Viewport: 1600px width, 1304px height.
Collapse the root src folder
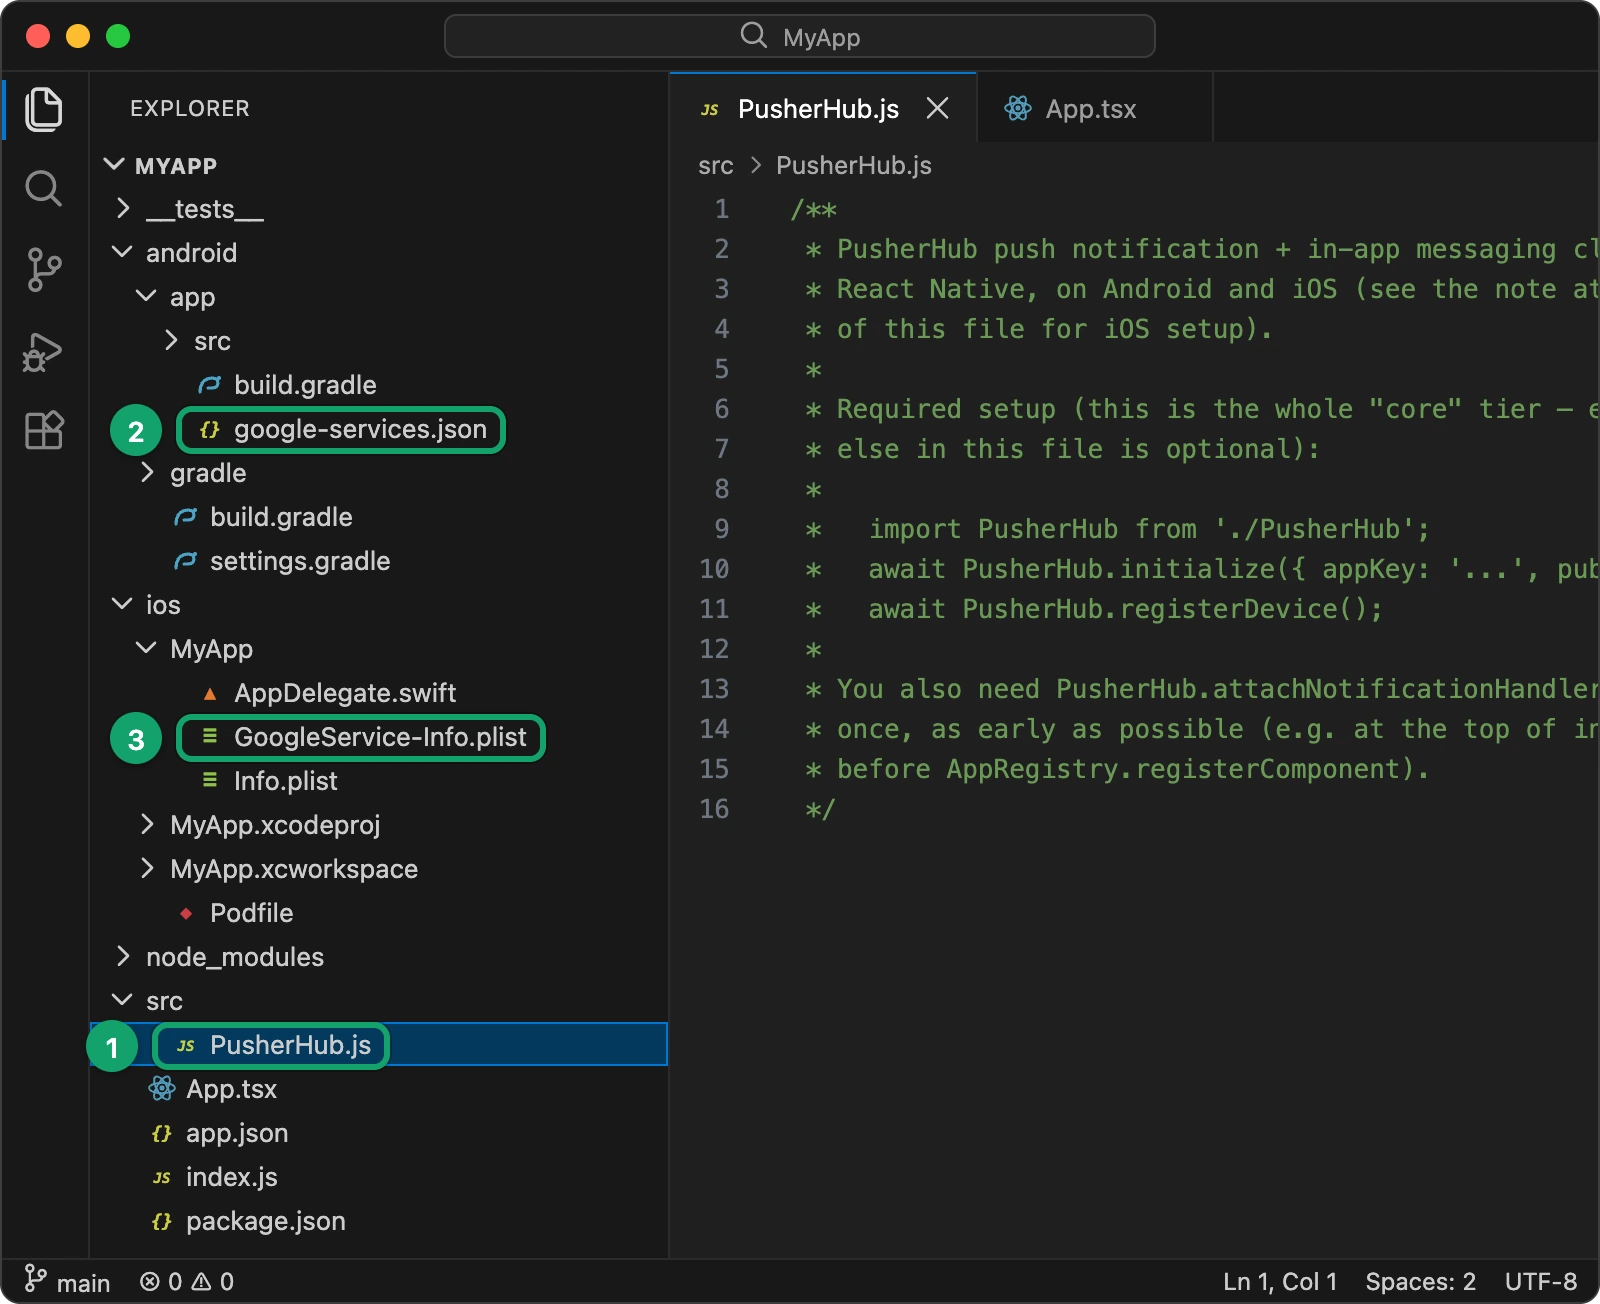point(122,1000)
